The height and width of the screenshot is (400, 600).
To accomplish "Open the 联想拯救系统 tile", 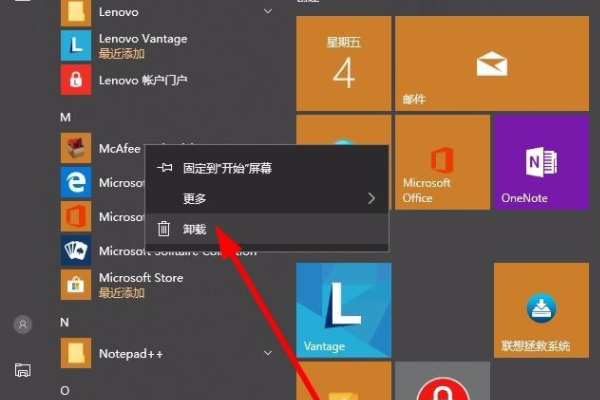I will [541, 310].
